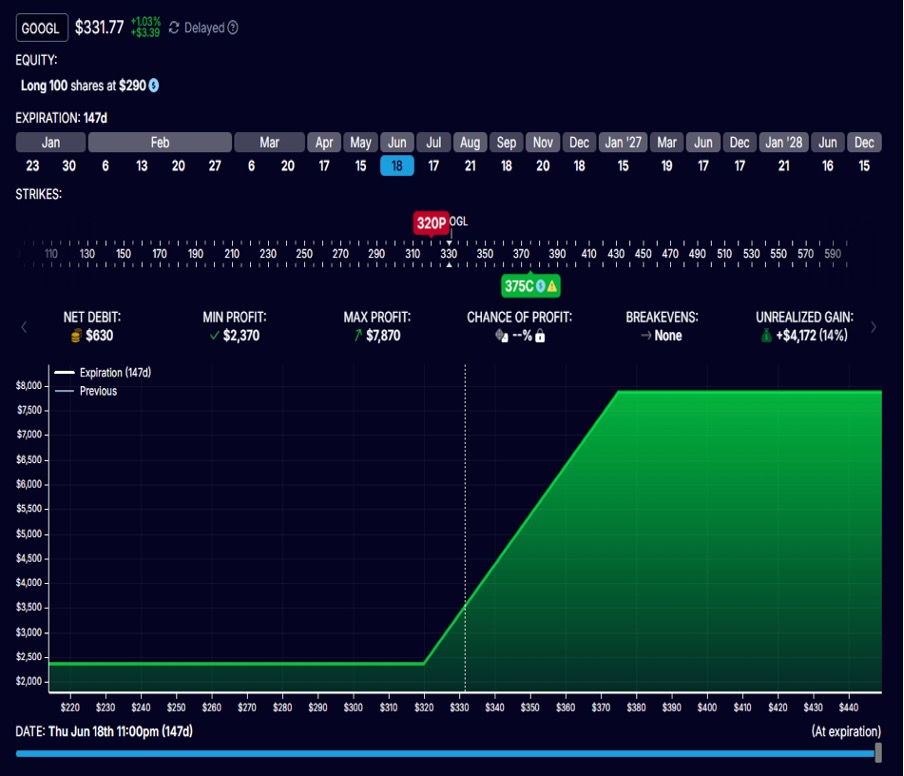Select the Jan '27 expiration month
This screenshot has width=904, height=776.
(x=623, y=143)
